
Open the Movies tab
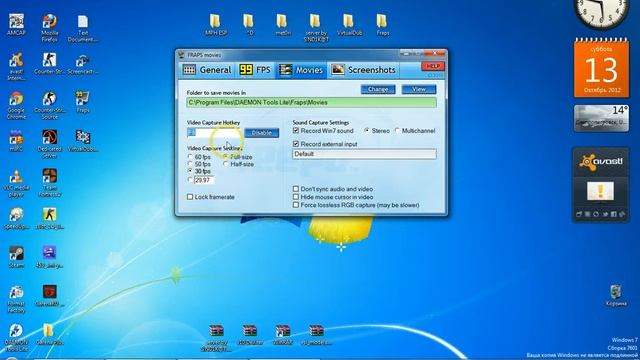[301, 70]
